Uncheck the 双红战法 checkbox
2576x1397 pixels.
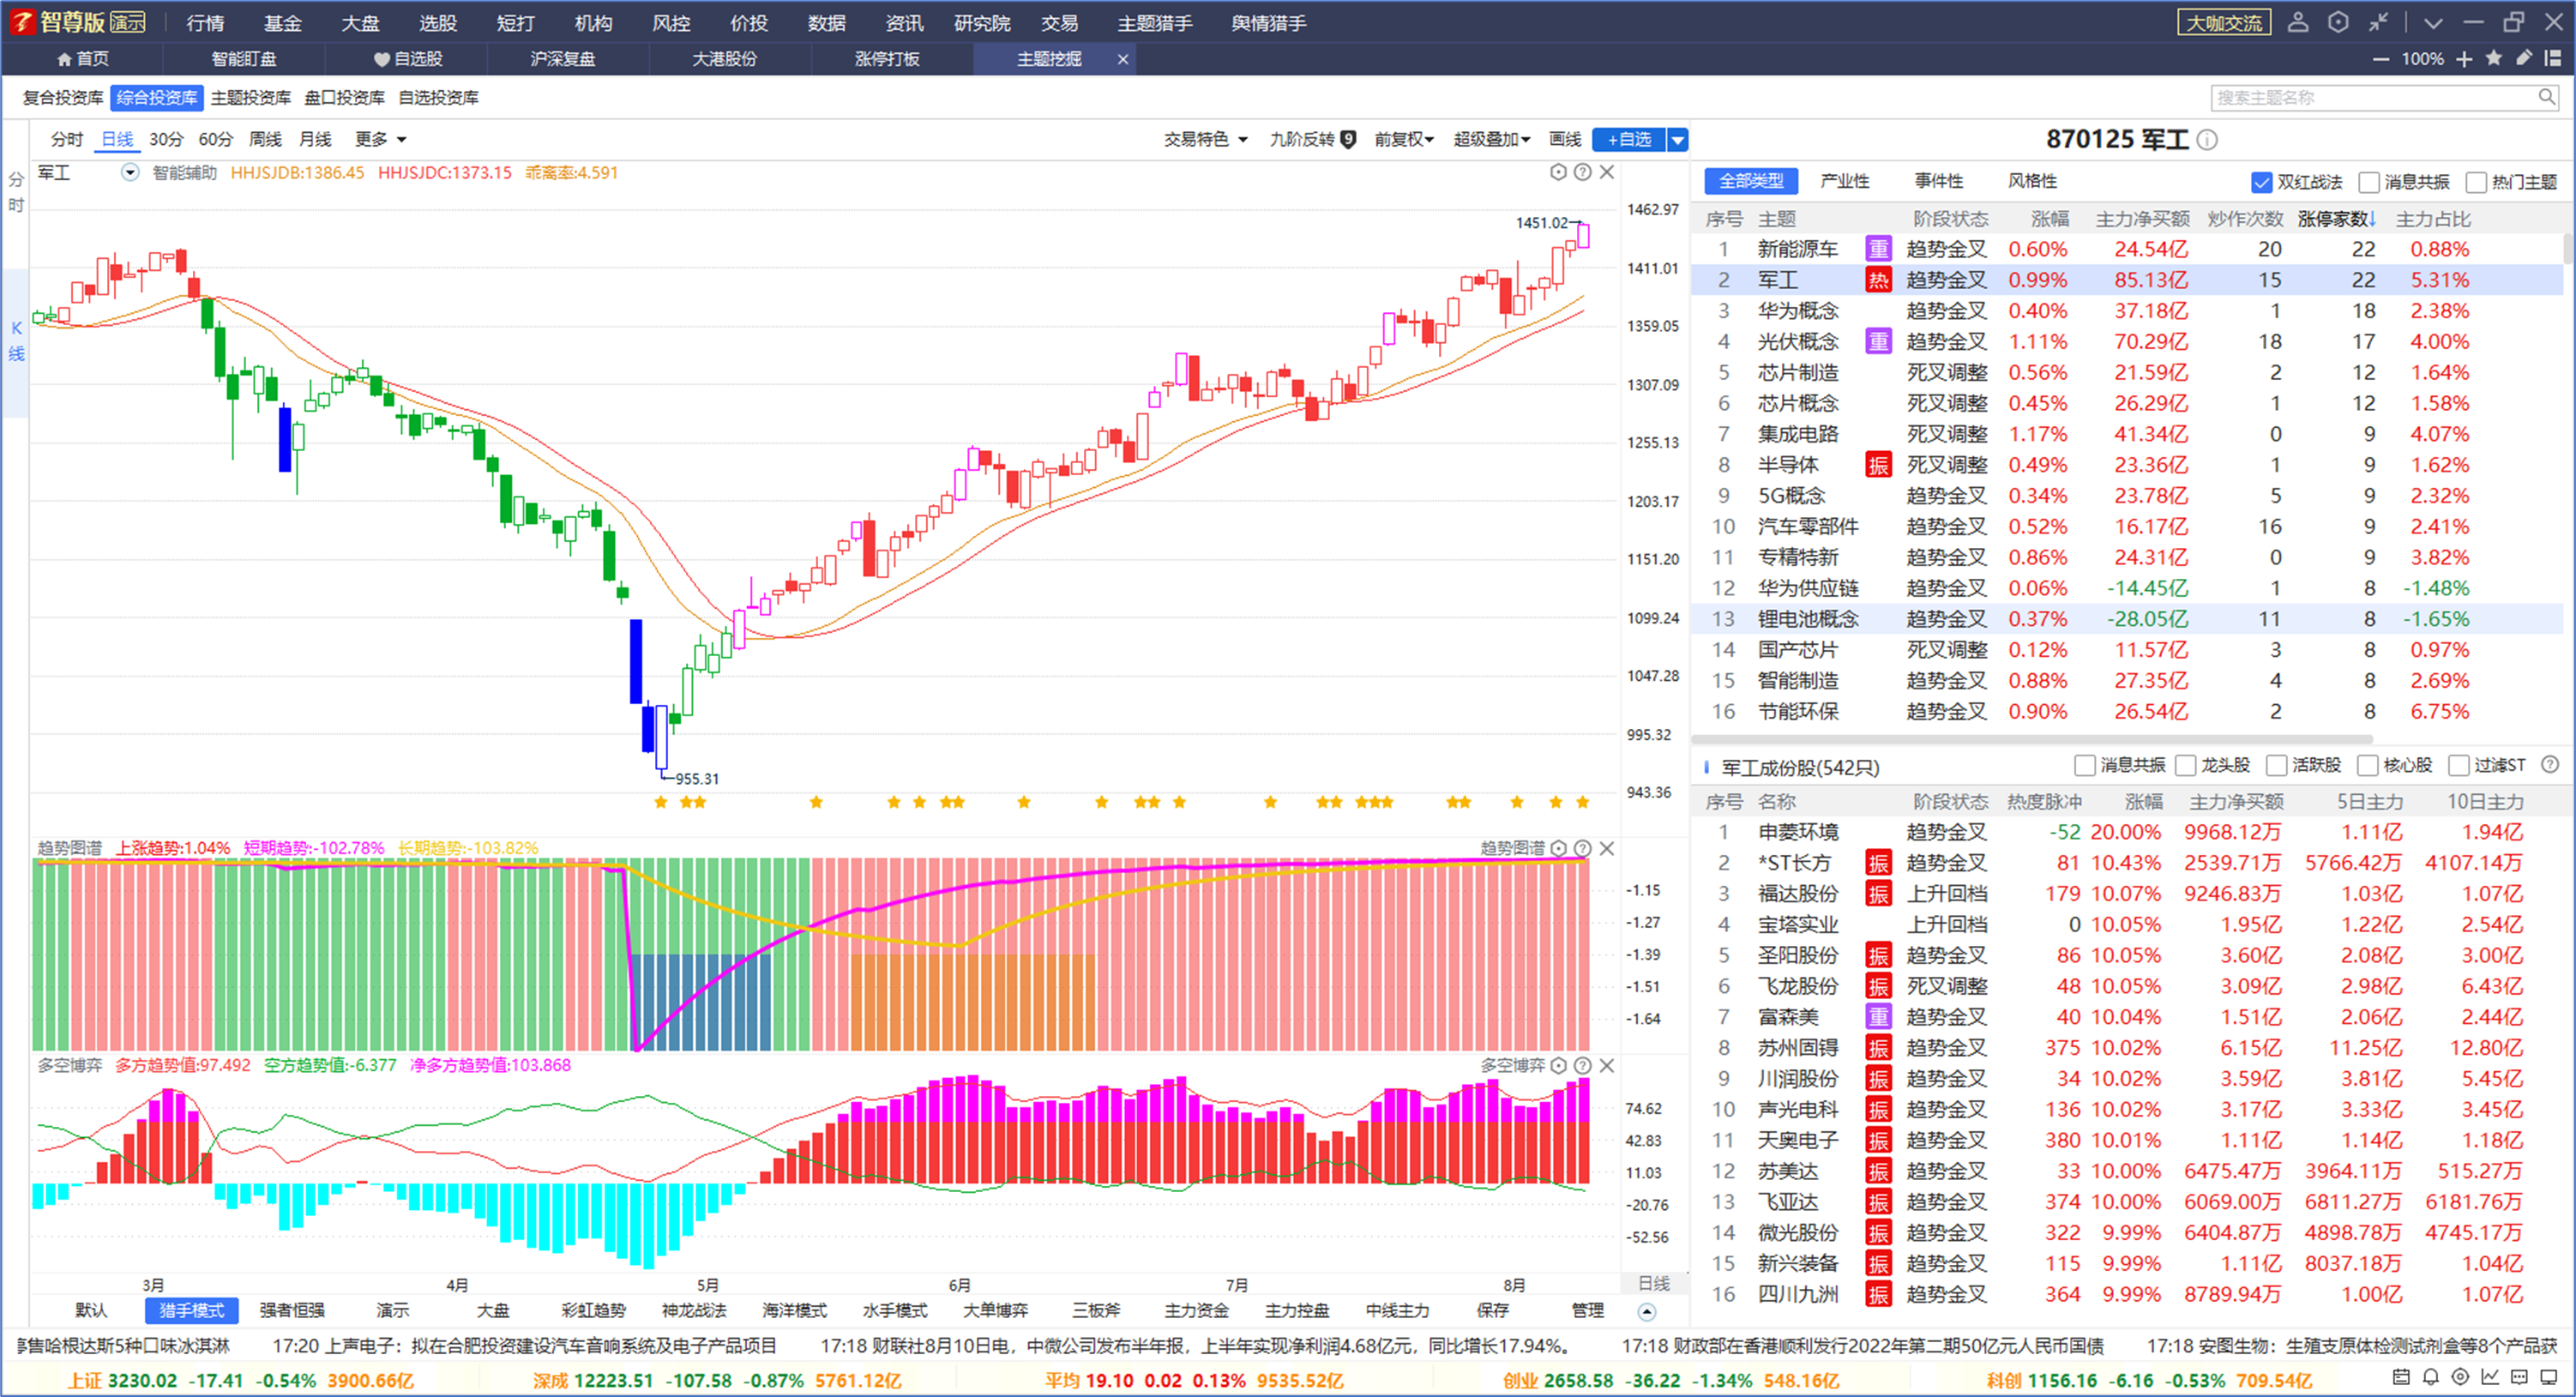click(2261, 182)
